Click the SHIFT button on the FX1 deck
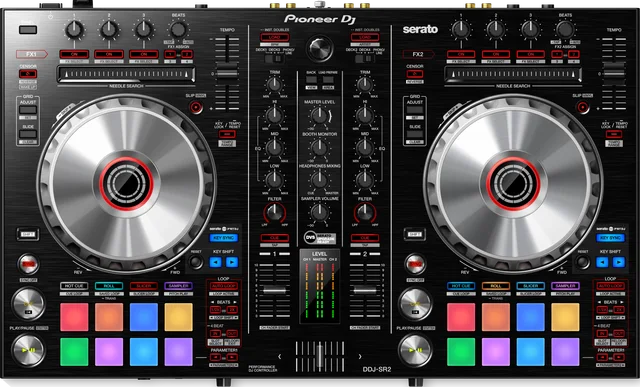This screenshot has height=387, width=640. (x=28, y=234)
